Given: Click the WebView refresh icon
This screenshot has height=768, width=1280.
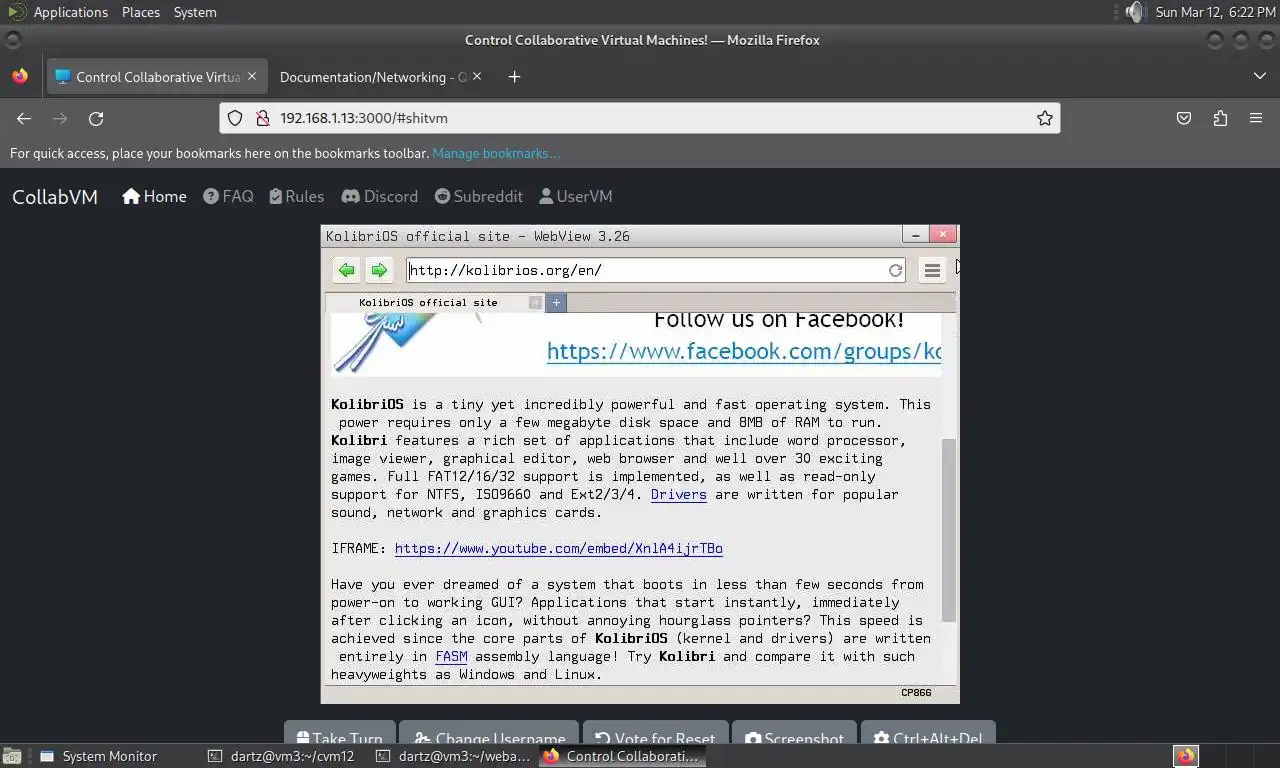Looking at the screenshot, I should coord(895,270).
